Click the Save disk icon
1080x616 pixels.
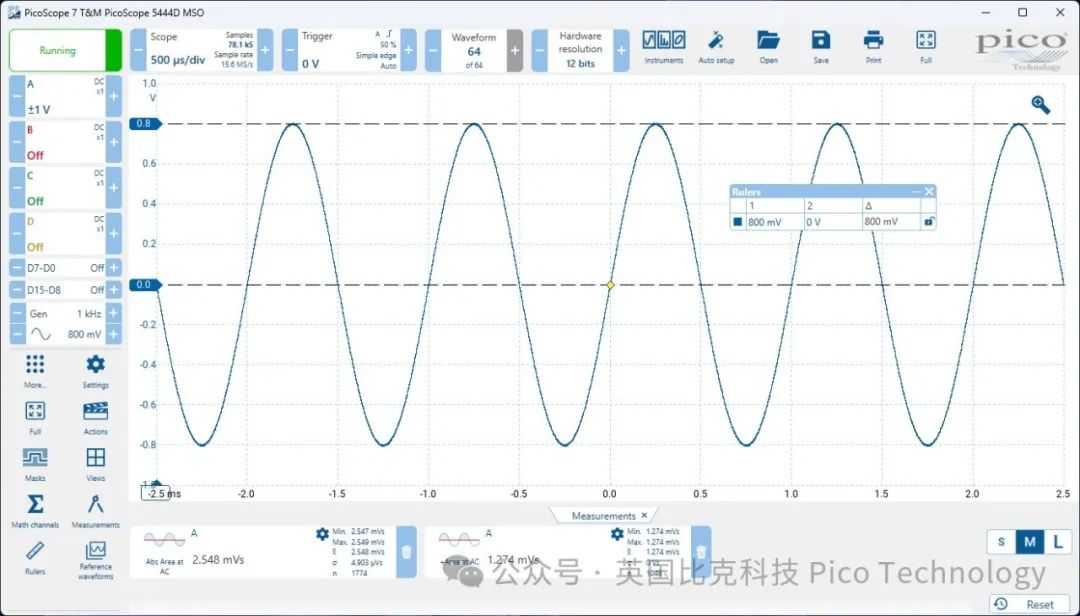(821, 45)
